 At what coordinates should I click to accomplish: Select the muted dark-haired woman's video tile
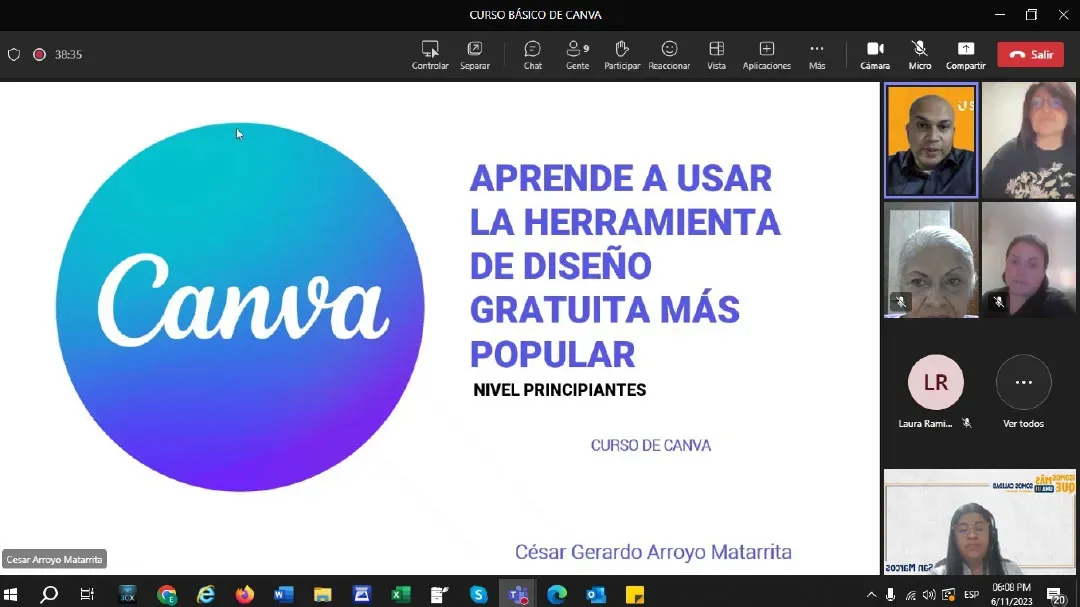tap(1028, 260)
